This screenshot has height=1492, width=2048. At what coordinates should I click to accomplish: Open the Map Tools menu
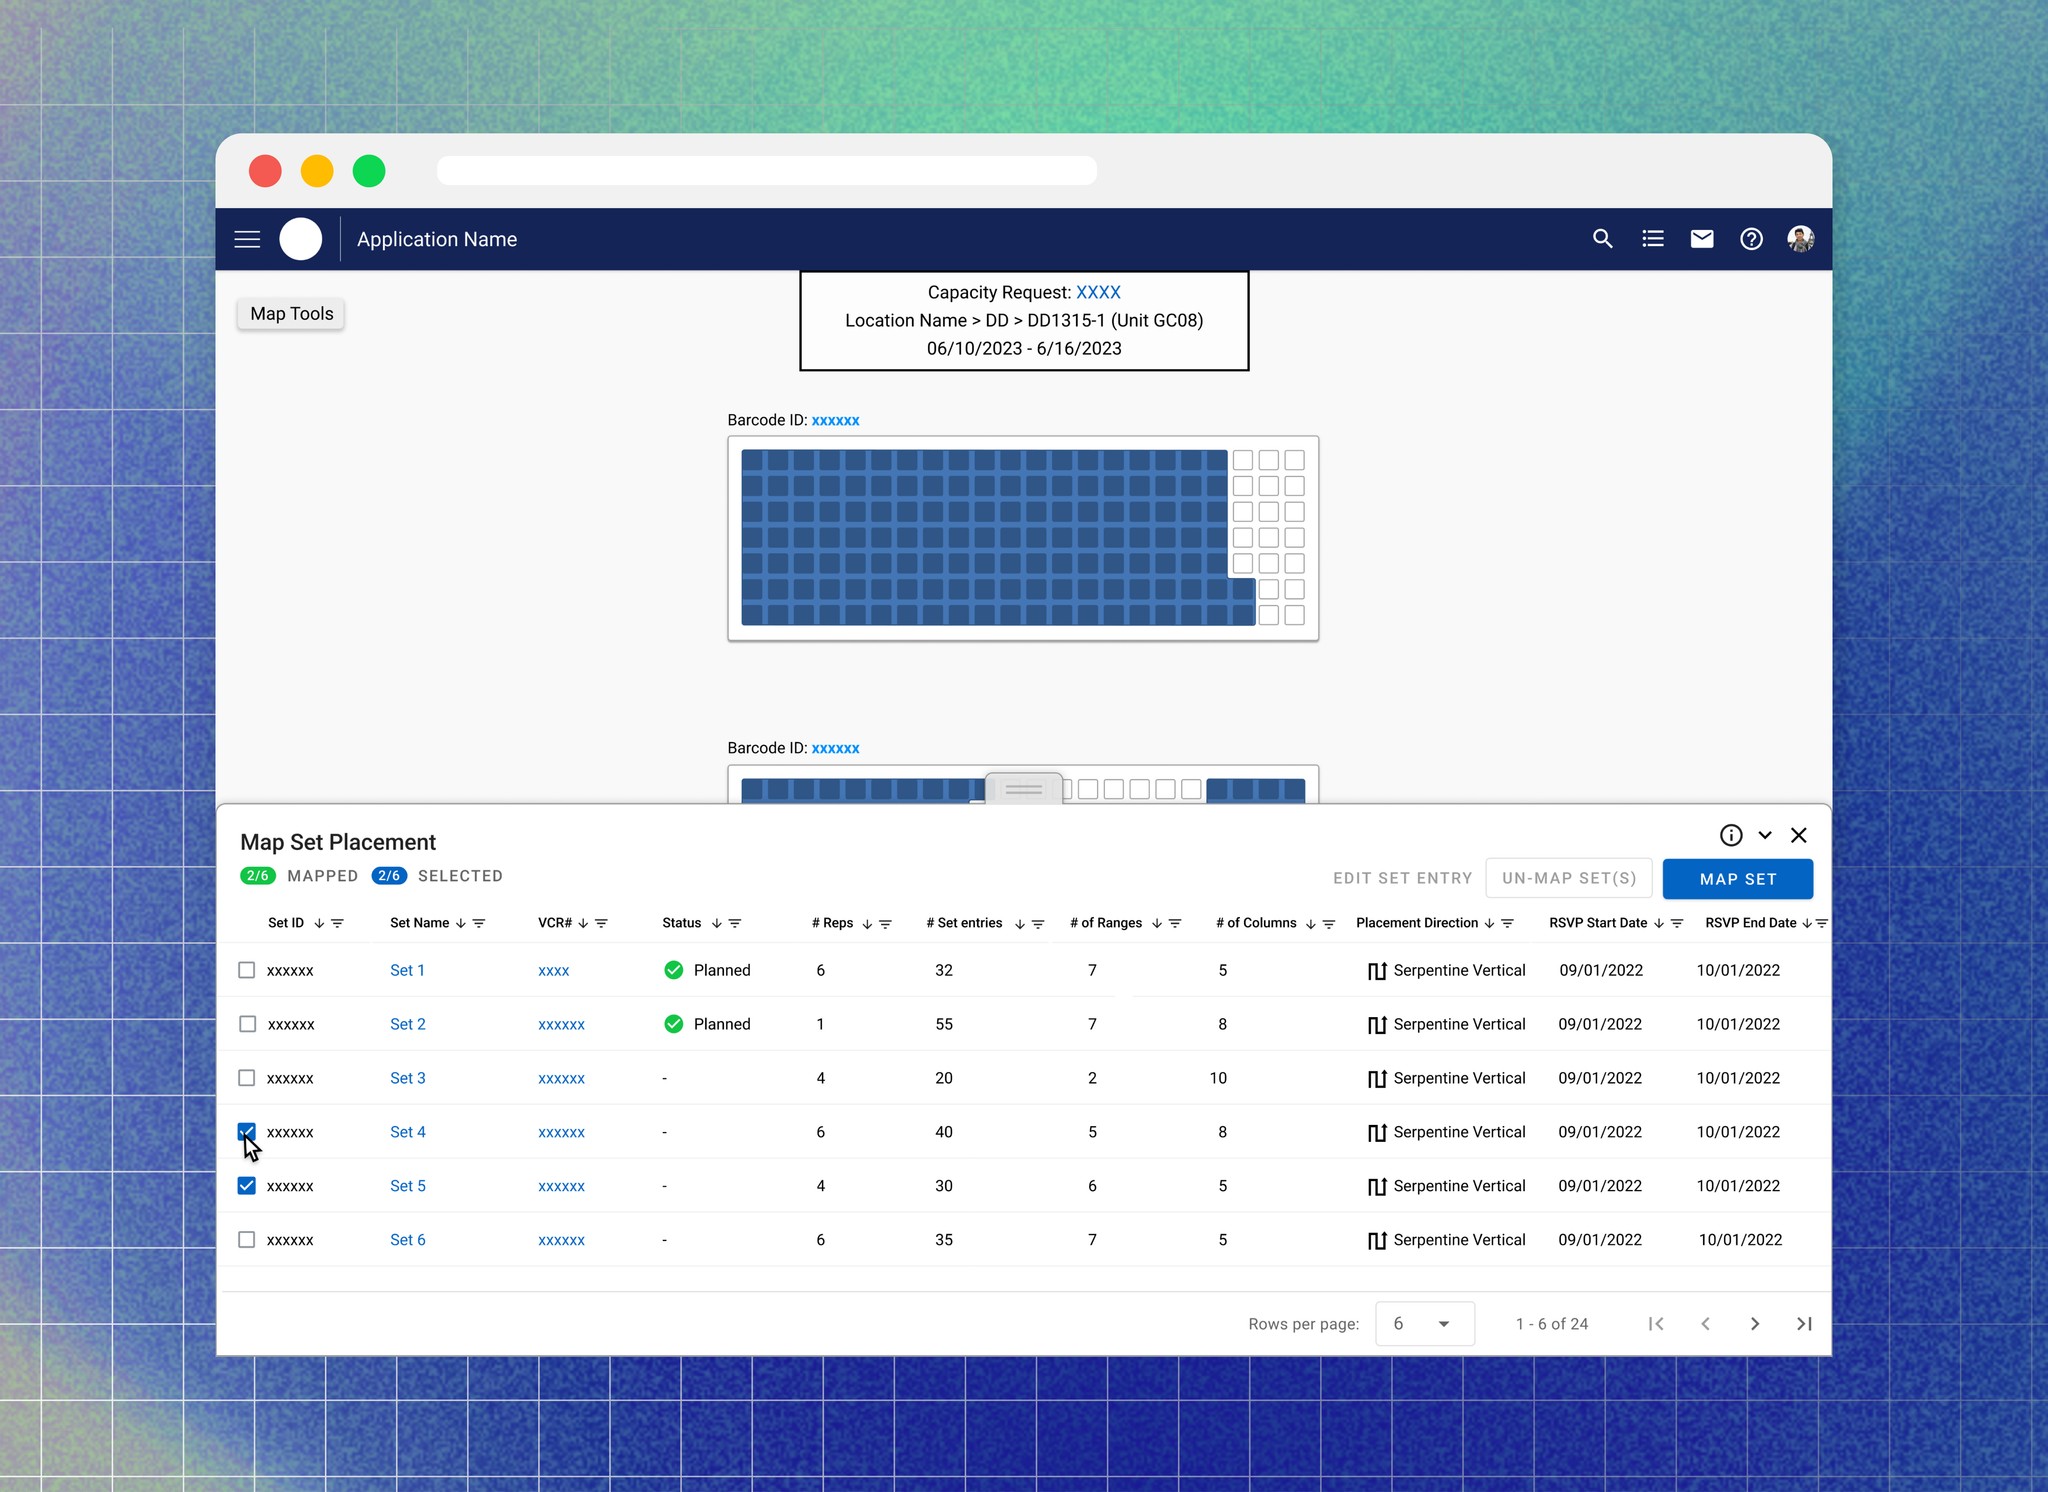click(291, 314)
